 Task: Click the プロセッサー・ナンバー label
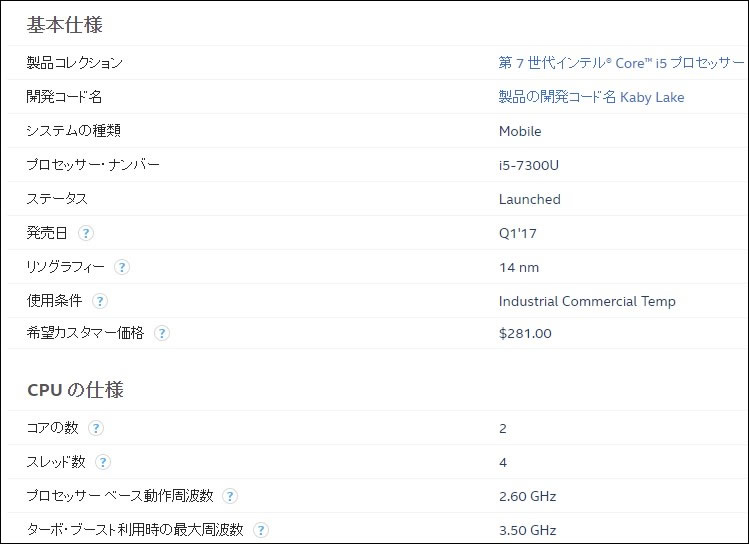[93, 165]
